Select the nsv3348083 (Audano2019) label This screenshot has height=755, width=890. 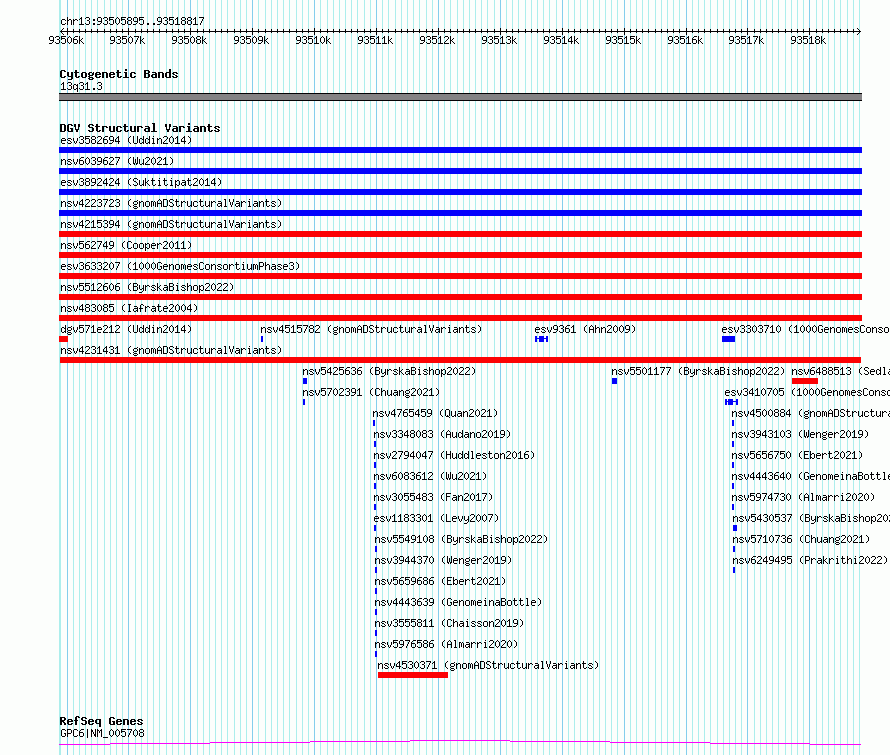442,434
